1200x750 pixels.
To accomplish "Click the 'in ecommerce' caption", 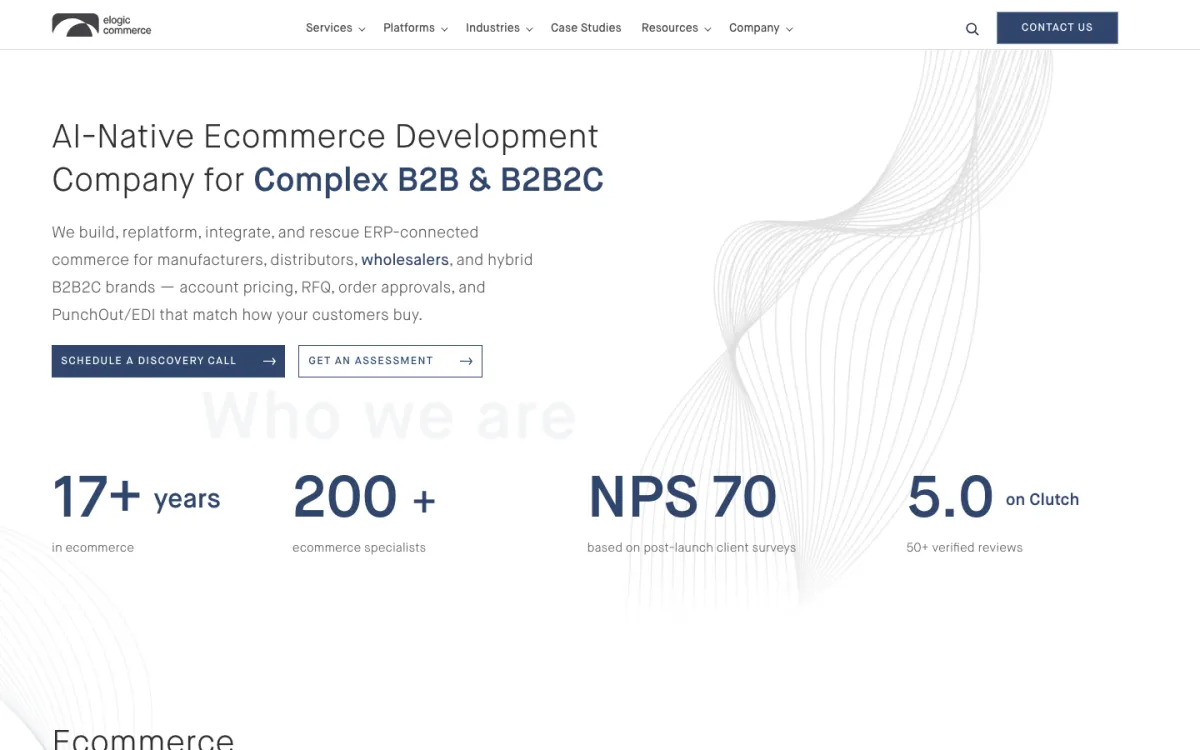I will (93, 548).
